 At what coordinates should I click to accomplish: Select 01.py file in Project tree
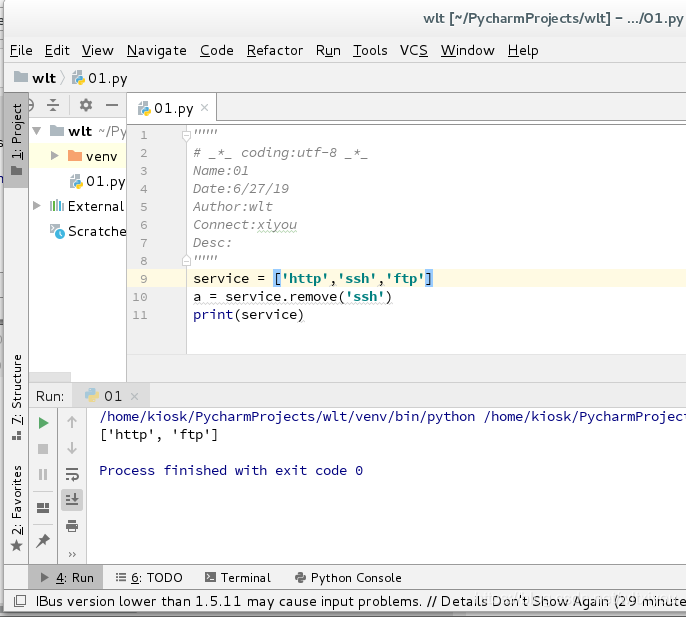[x=98, y=181]
